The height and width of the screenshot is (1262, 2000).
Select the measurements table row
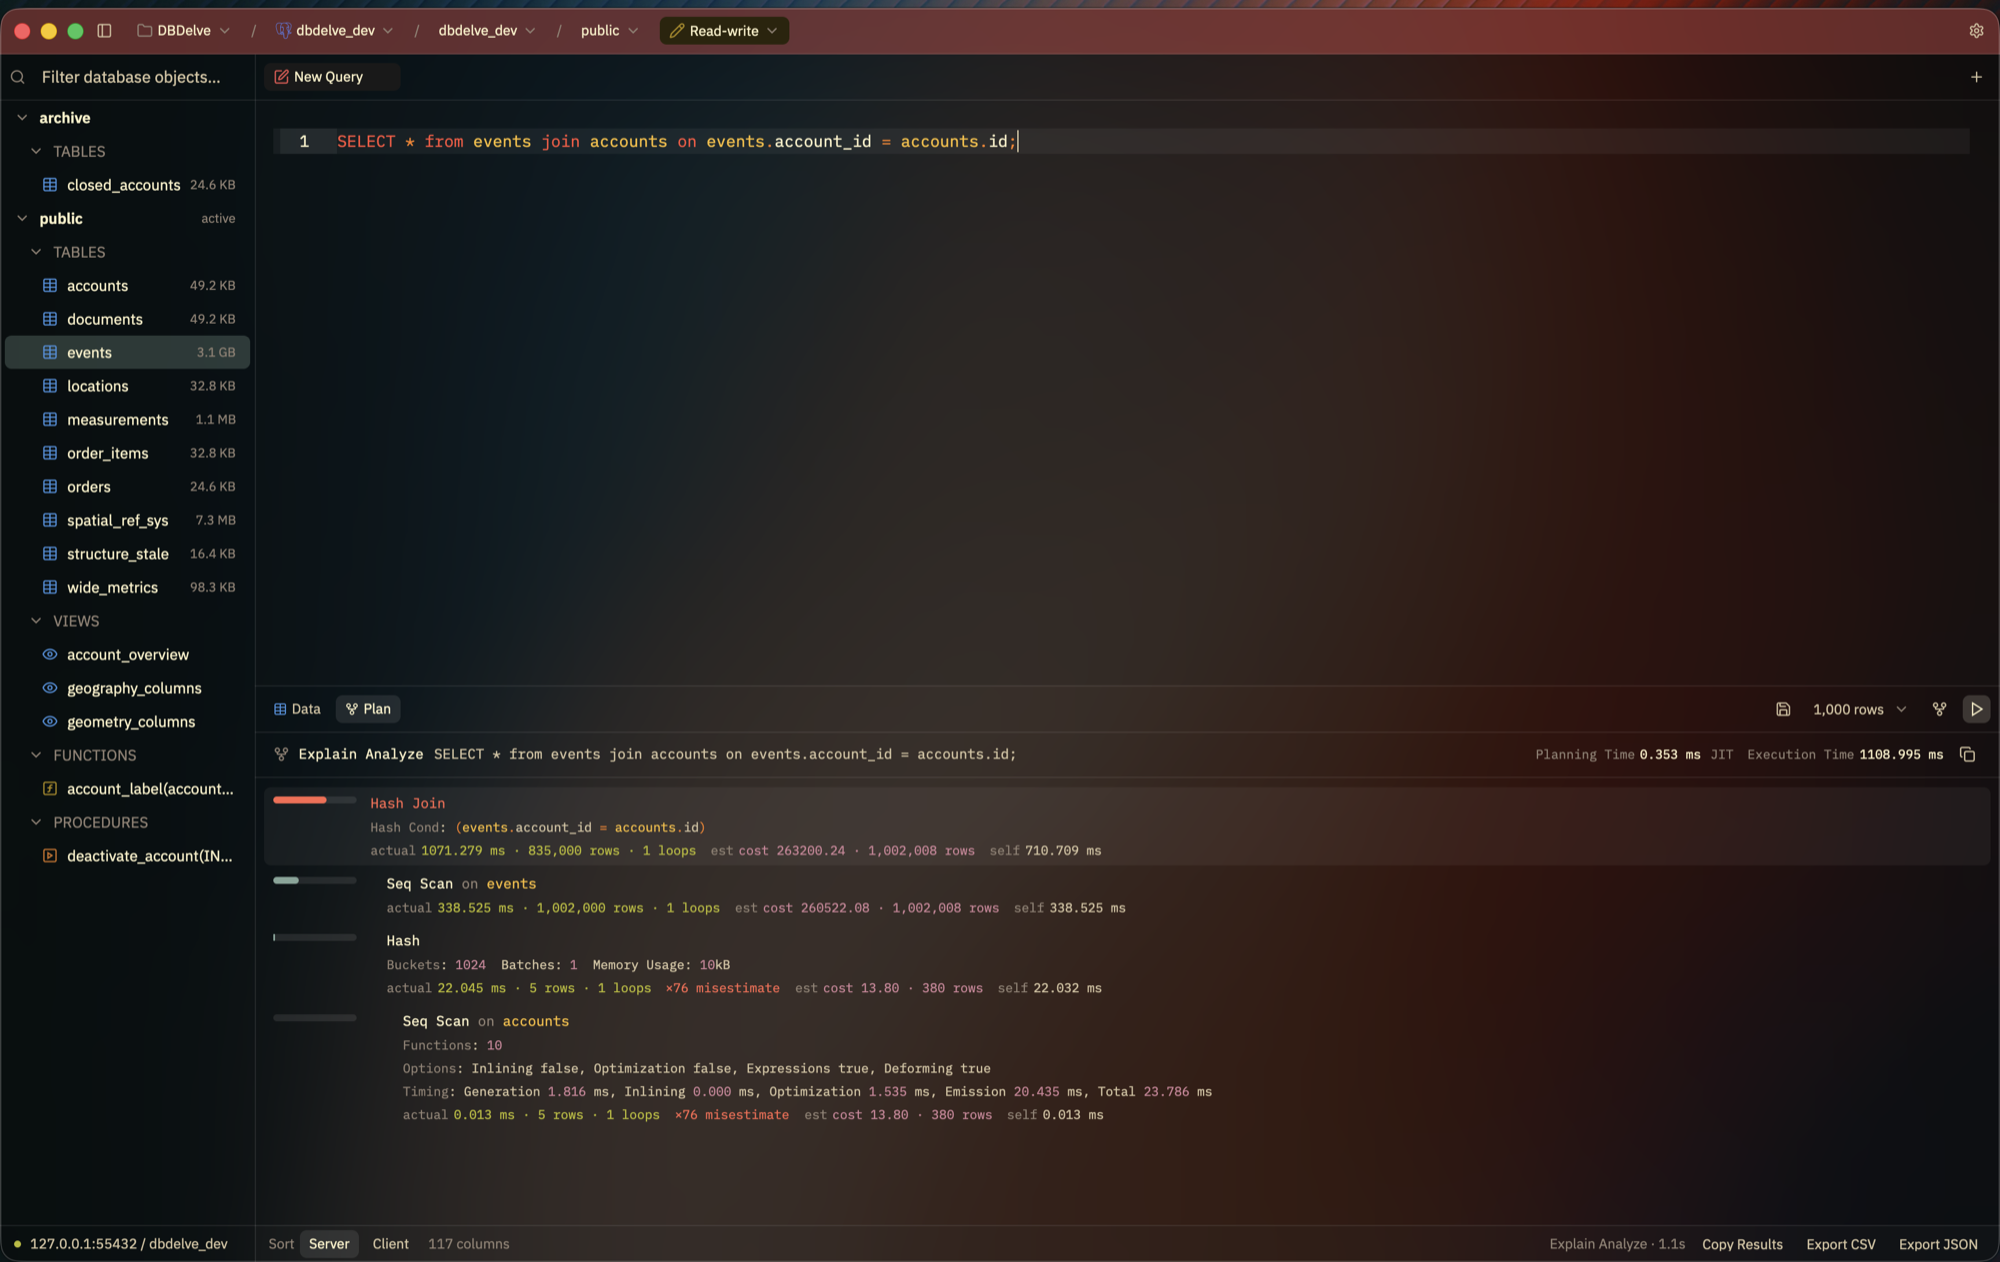click(127, 419)
